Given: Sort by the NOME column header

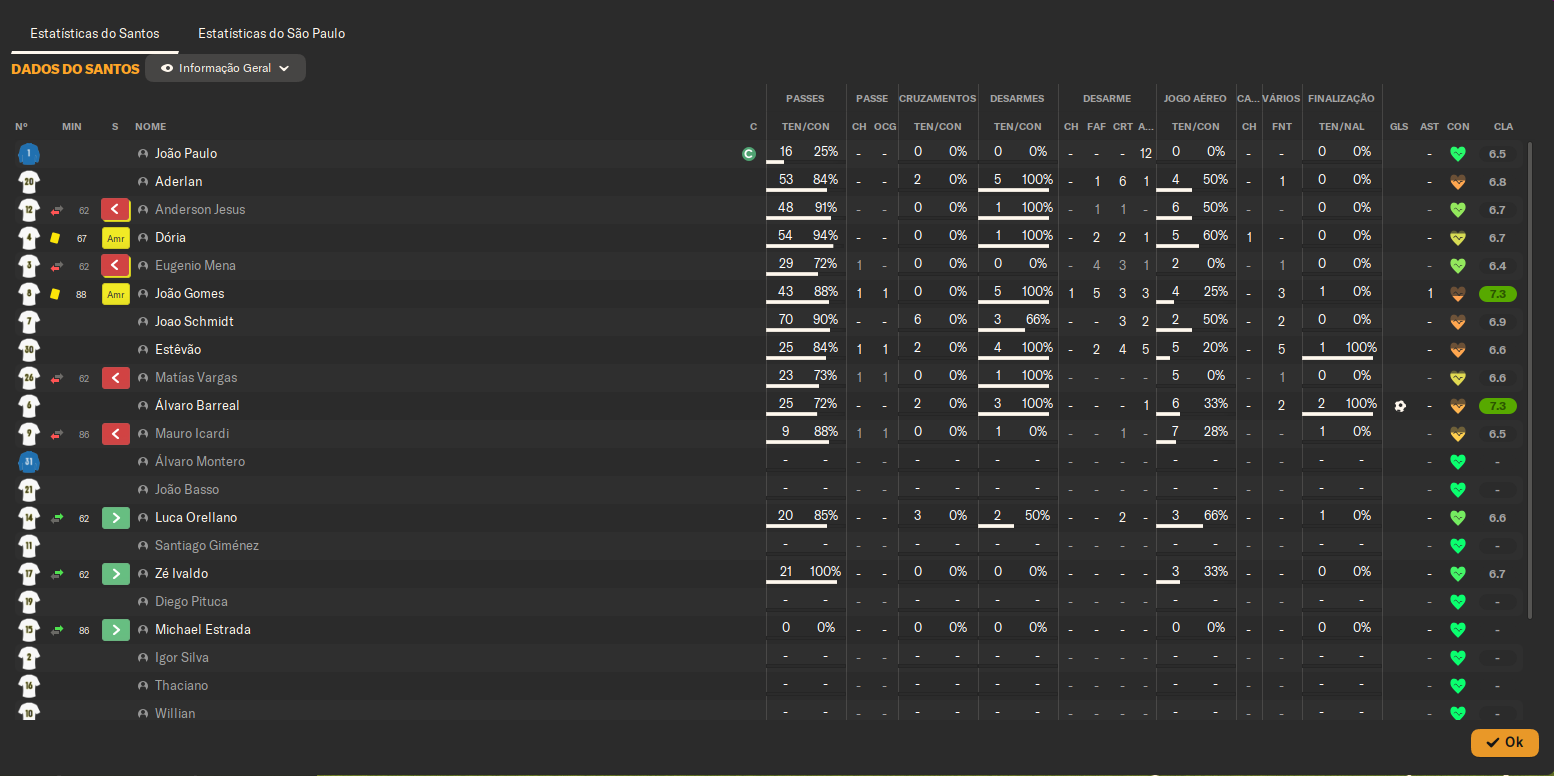Looking at the screenshot, I should 151,127.
